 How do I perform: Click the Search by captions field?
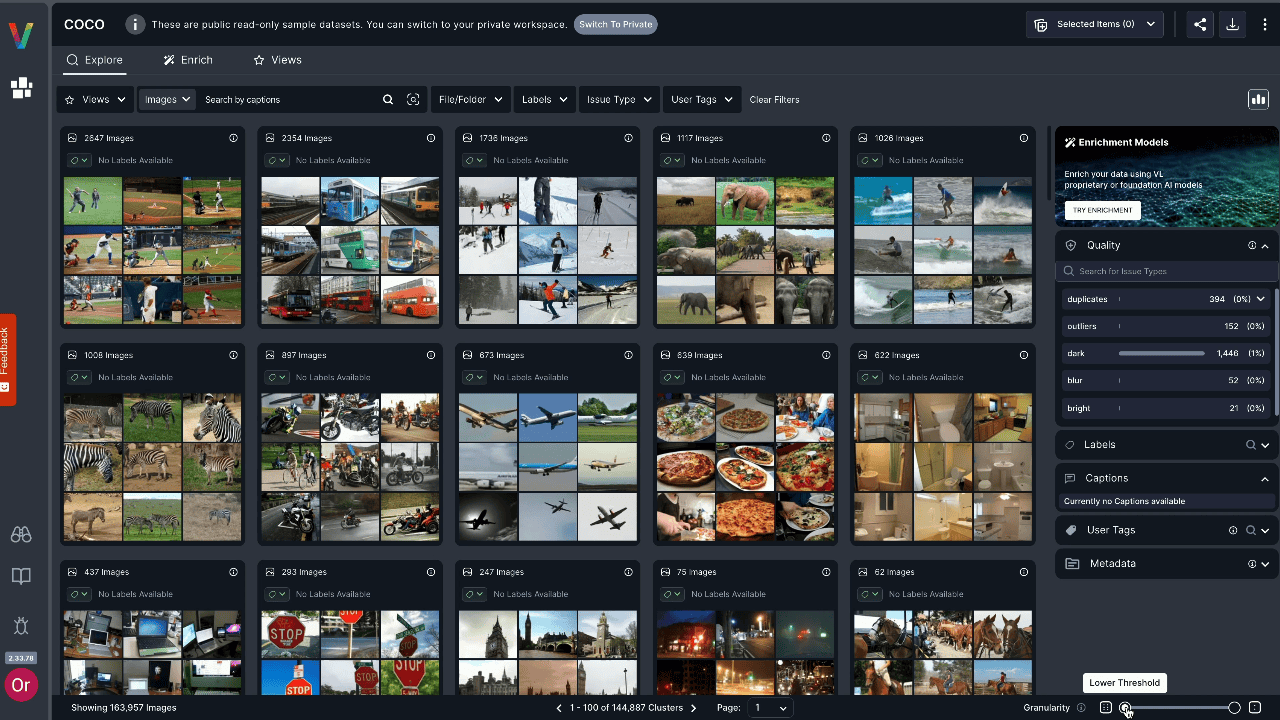click(290, 100)
